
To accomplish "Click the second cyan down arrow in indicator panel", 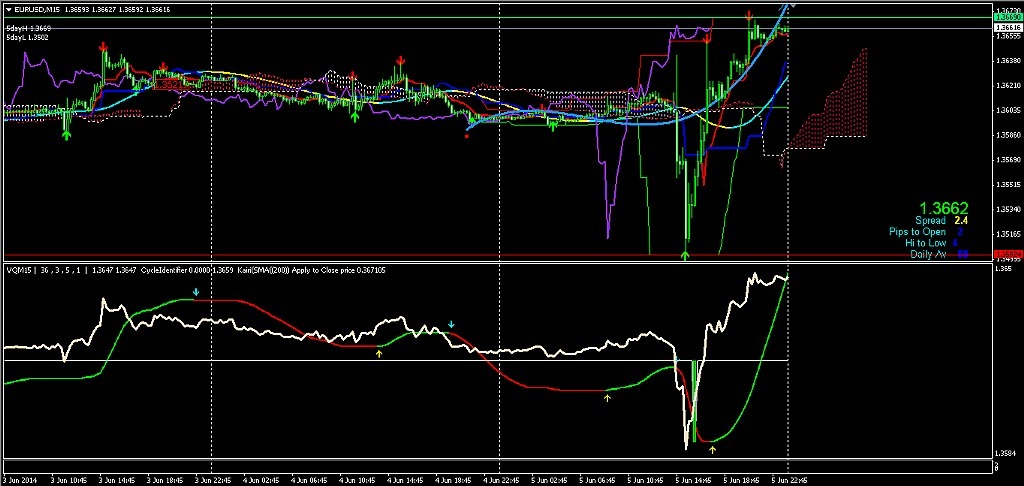I will click(452, 325).
